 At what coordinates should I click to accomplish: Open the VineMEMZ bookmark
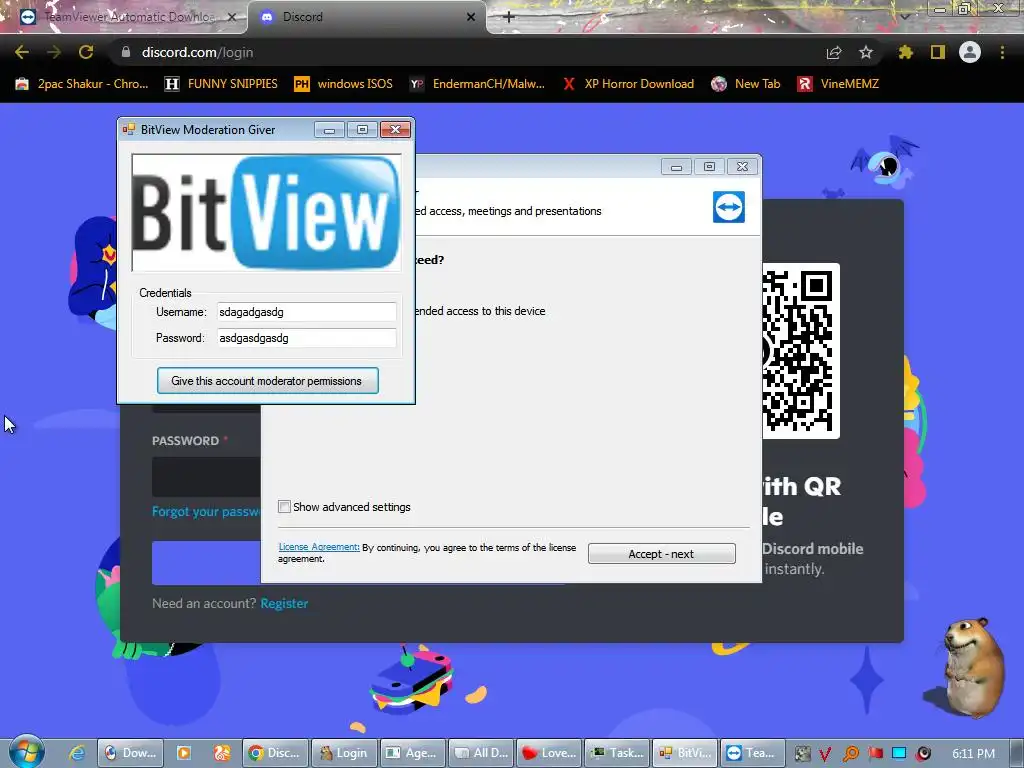839,84
